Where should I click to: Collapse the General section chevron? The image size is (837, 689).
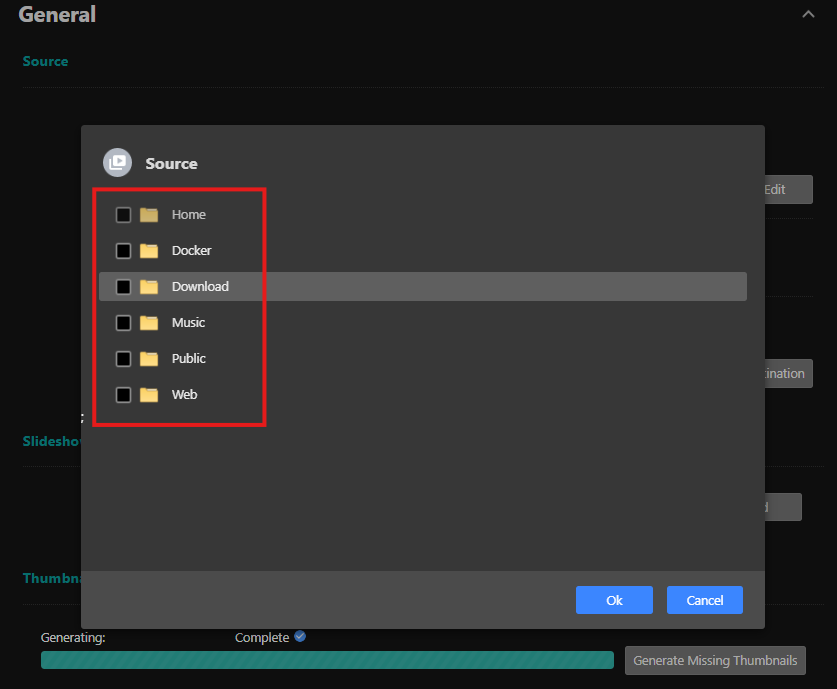point(808,15)
